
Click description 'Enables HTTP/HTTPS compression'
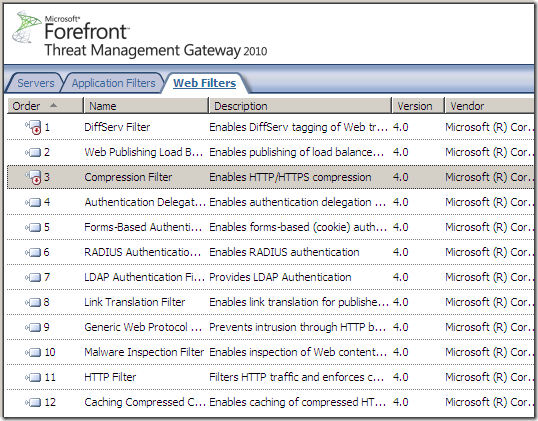(290, 177)
